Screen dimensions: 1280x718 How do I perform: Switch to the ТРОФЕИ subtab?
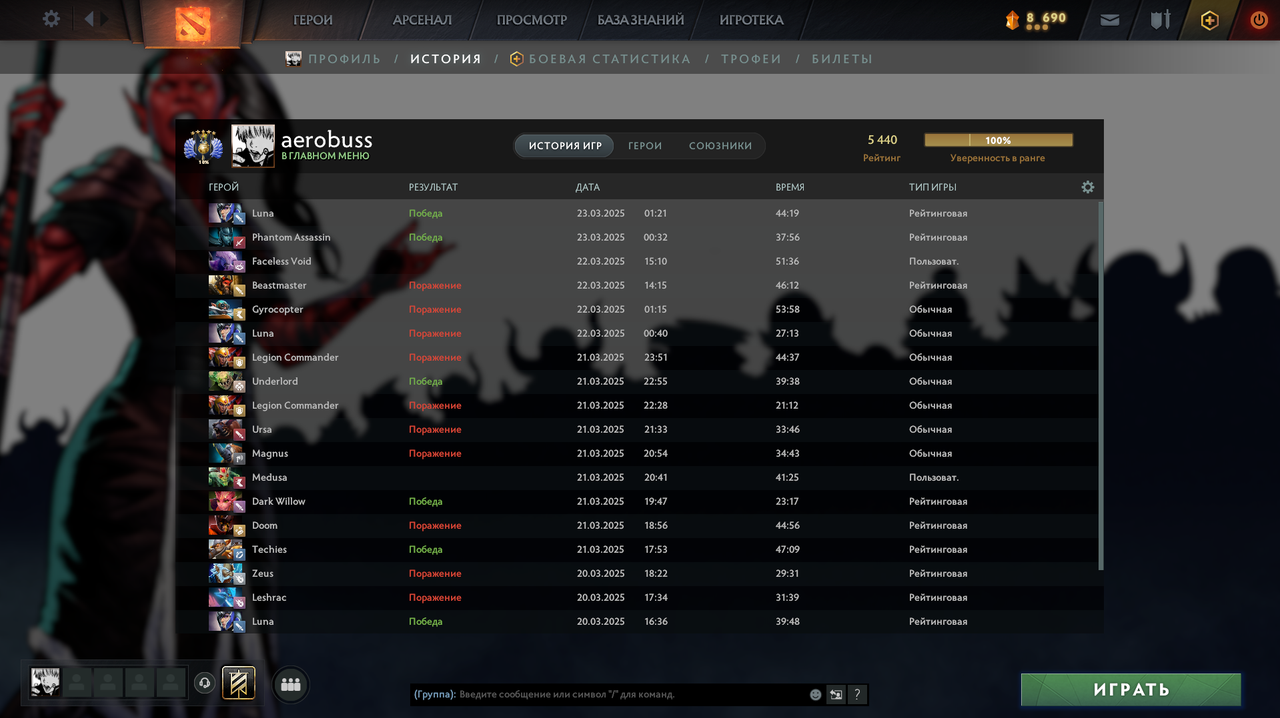point(751,59)
